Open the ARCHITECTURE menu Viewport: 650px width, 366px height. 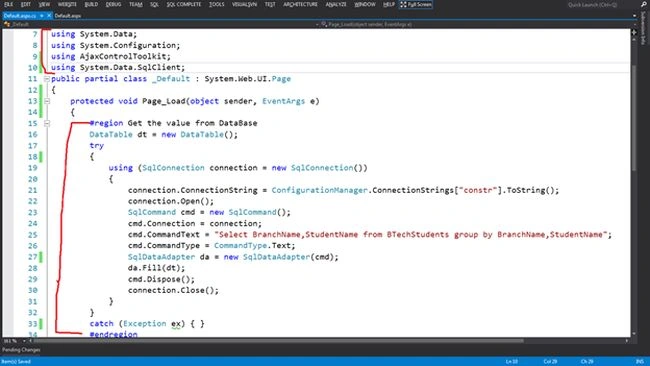tap(300, 4)
